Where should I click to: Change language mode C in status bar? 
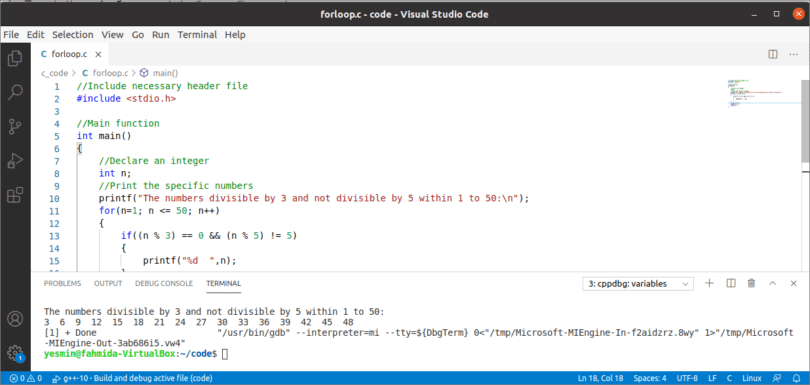pos(729,378)
